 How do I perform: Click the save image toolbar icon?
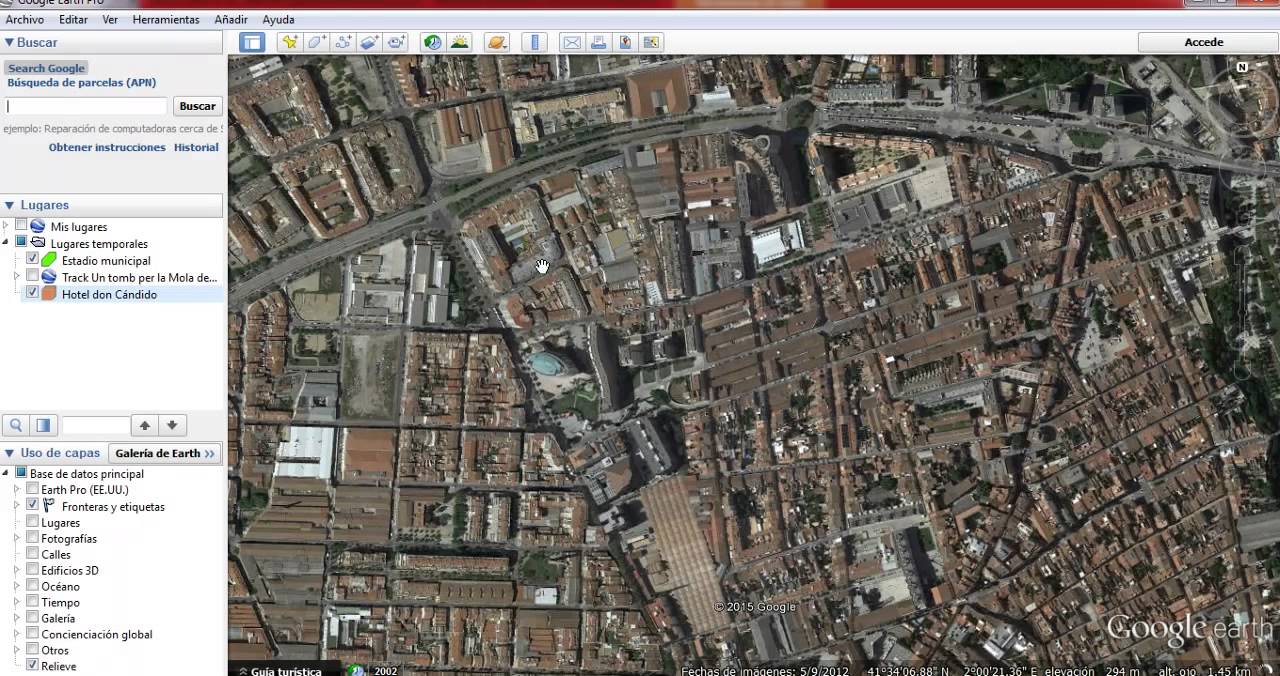[651, 42]
